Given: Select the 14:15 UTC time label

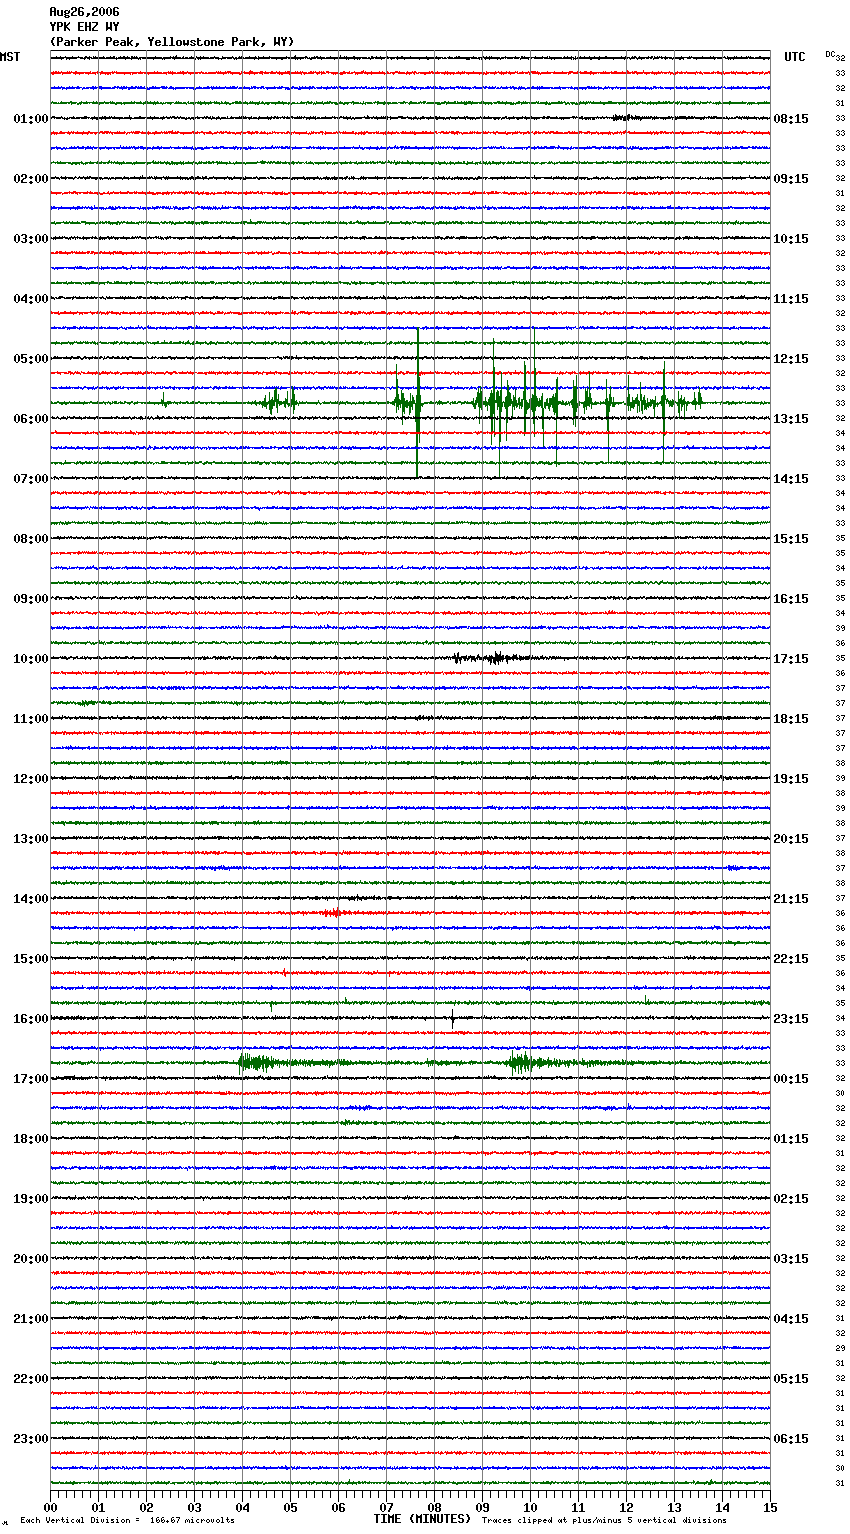Looking at the screenshot, I should [x=791, y=479].
